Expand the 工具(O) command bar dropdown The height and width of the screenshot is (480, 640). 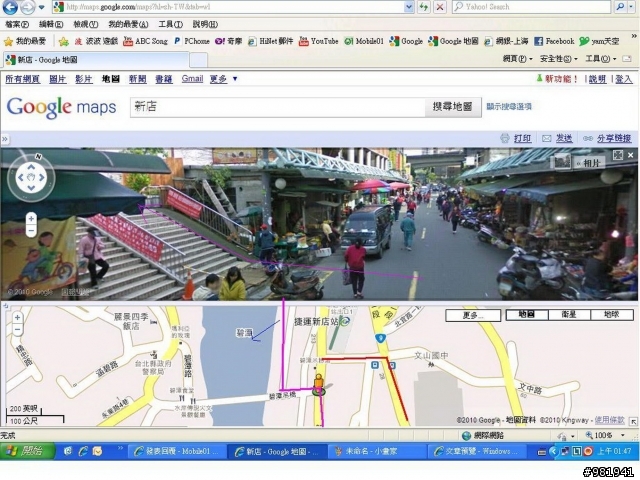[x=601, y=59]
